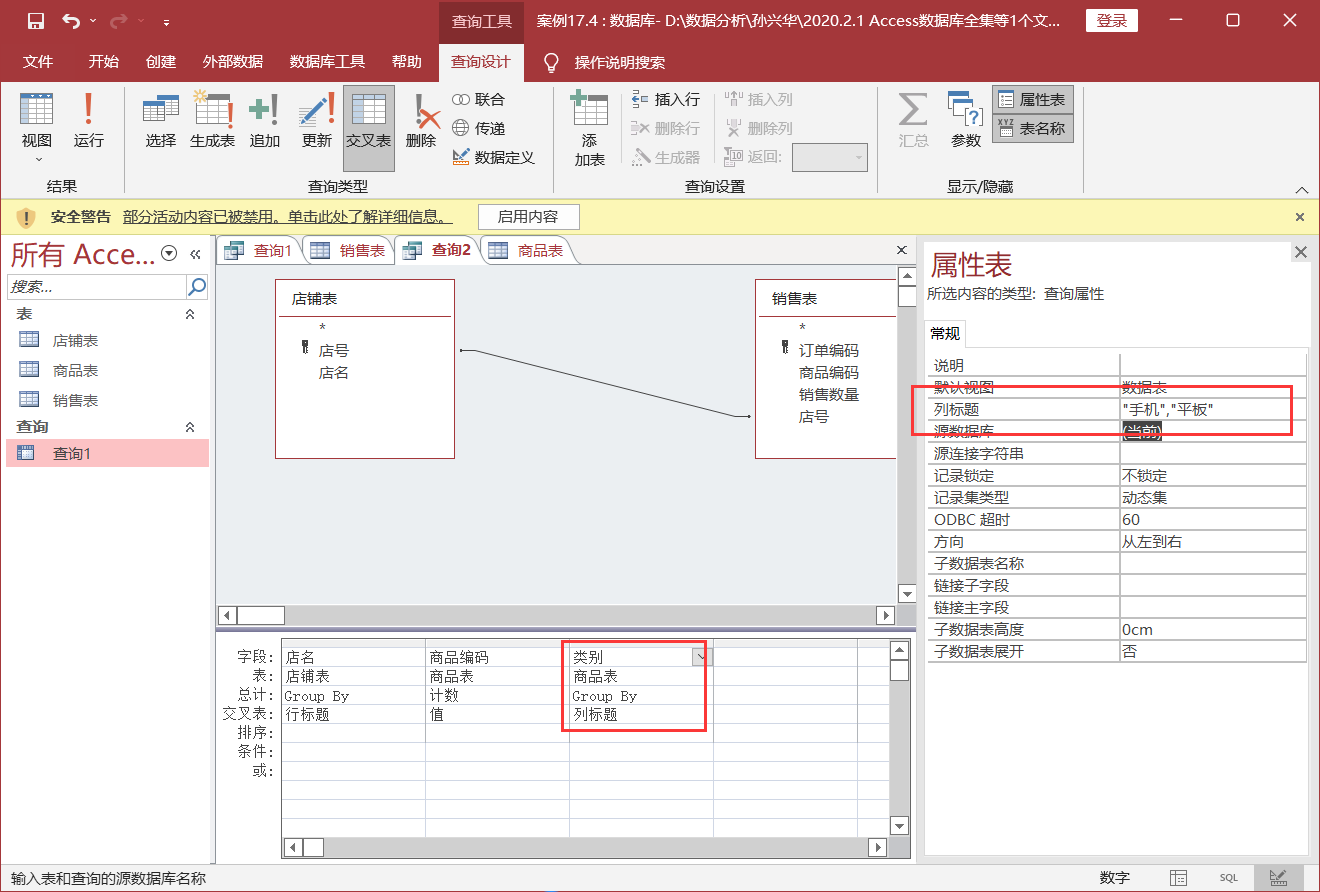Switch to Datasheet view in status bar
1320x892 pixels.
click(x=1179, y=878)
